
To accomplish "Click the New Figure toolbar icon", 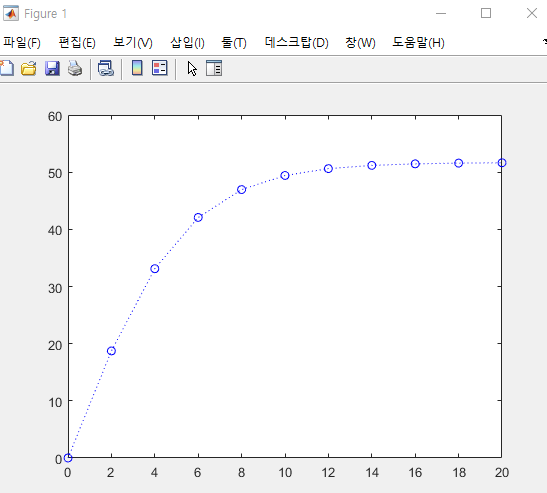I will pyautogui.click(x=6, y=68).
